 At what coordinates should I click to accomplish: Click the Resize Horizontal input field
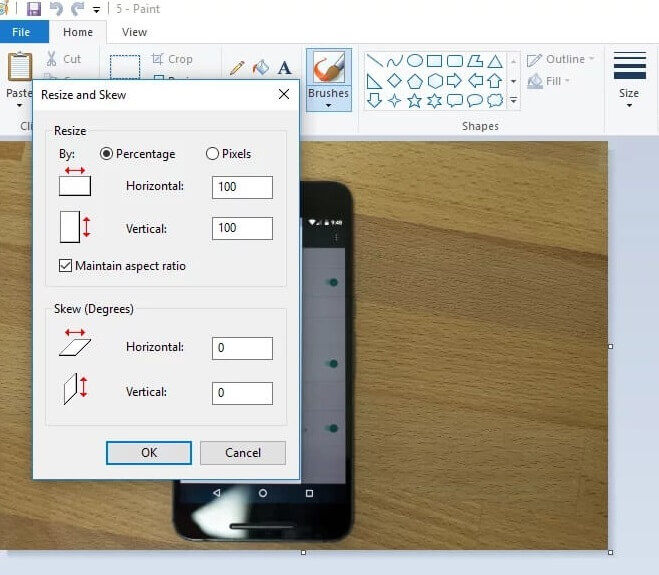point(242,187)
